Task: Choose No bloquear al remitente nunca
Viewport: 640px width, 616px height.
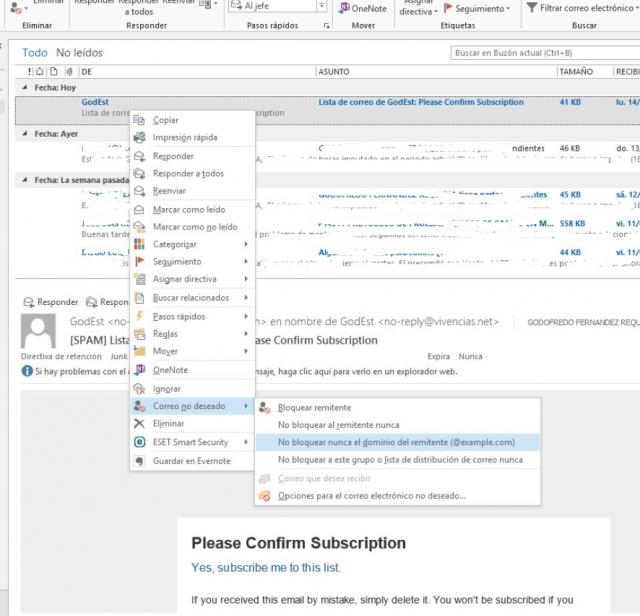Action: (398, 425)
